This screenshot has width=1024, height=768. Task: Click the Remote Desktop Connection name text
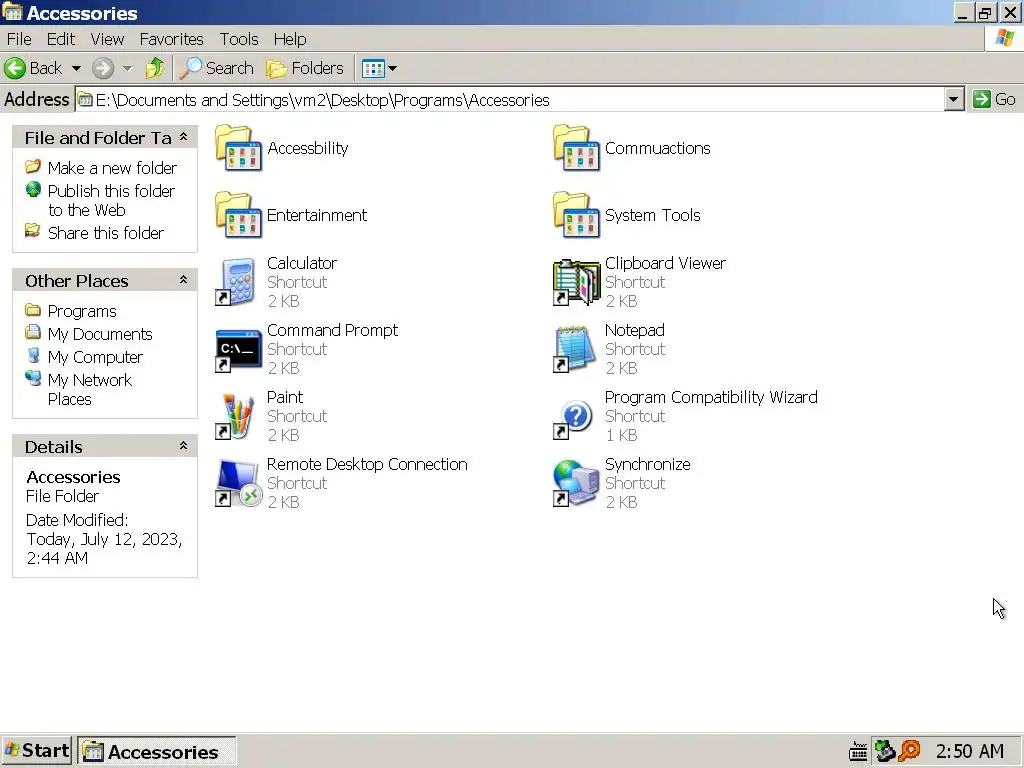click(x=367, y=464)
